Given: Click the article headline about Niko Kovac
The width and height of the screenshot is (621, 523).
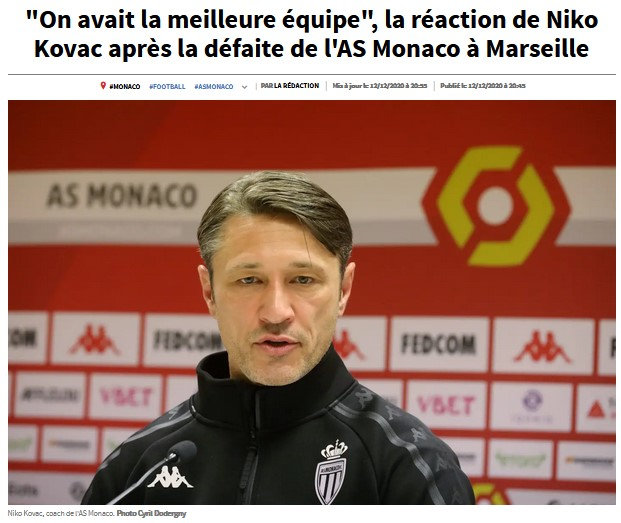Looking at the screenshot, I should coord(312,34).
